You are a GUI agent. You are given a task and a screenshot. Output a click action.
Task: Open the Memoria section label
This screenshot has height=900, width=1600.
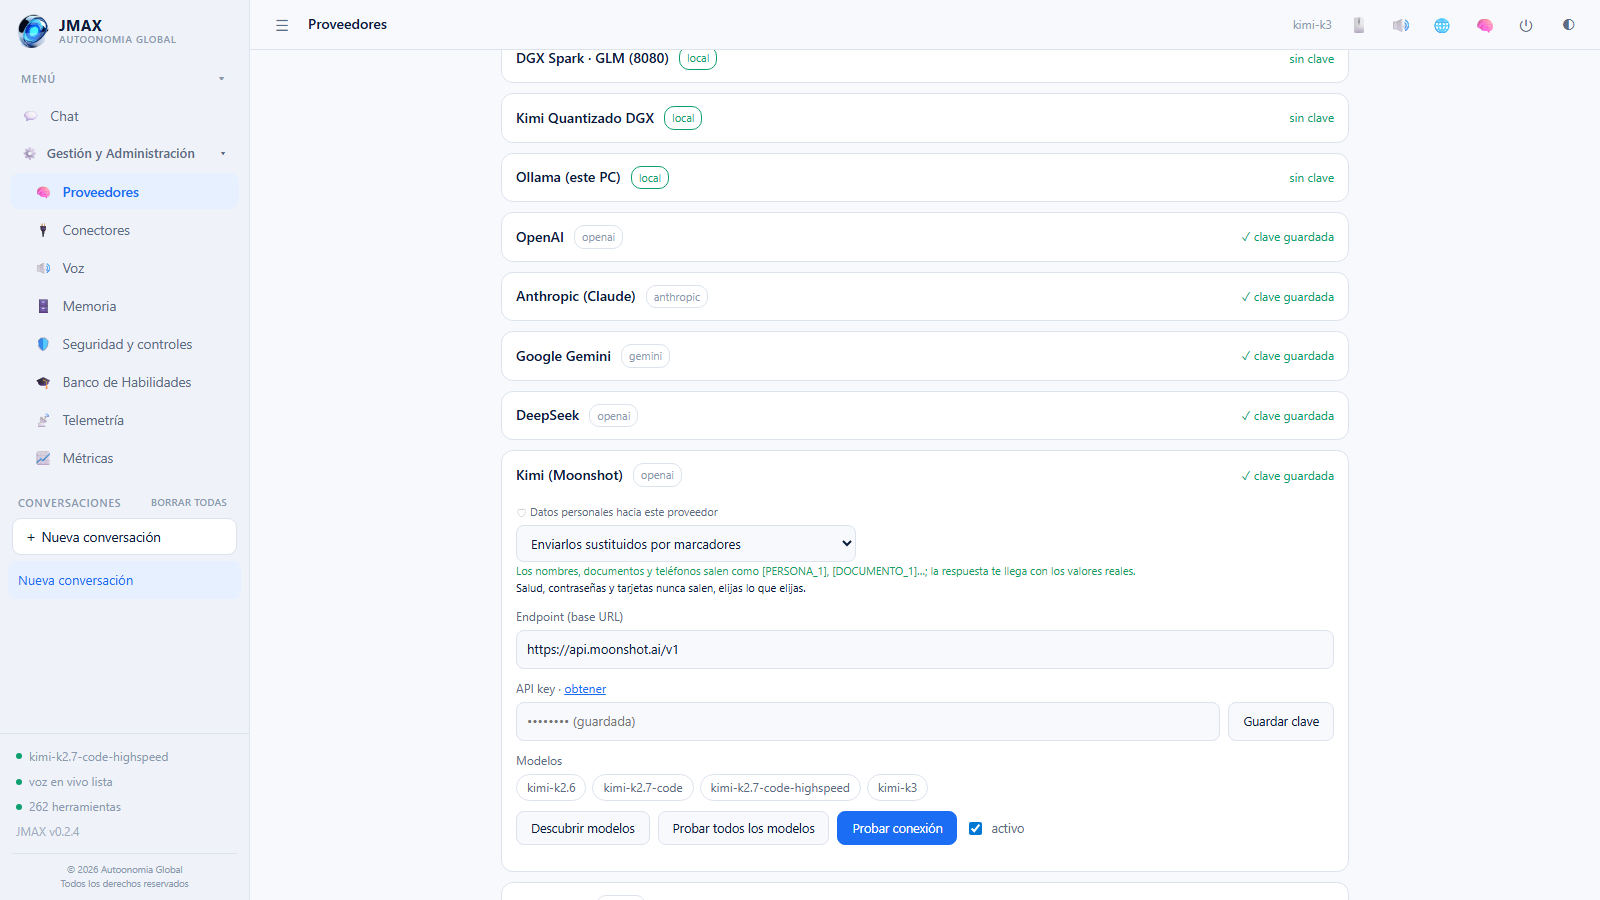click(x=89, y=306)
